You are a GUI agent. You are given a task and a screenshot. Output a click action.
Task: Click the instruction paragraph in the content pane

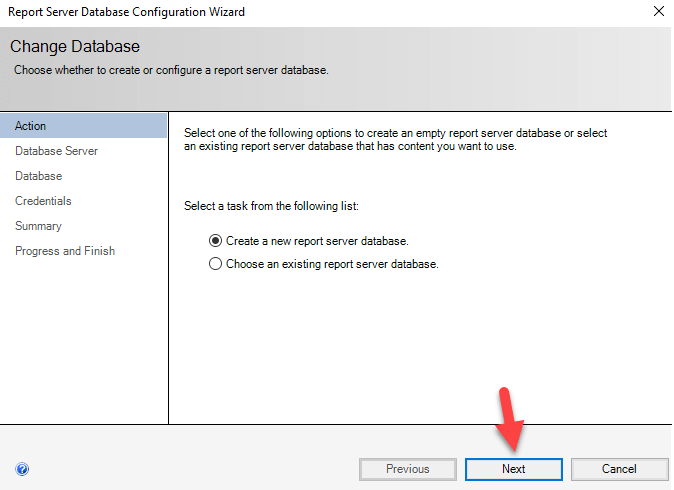395,140
